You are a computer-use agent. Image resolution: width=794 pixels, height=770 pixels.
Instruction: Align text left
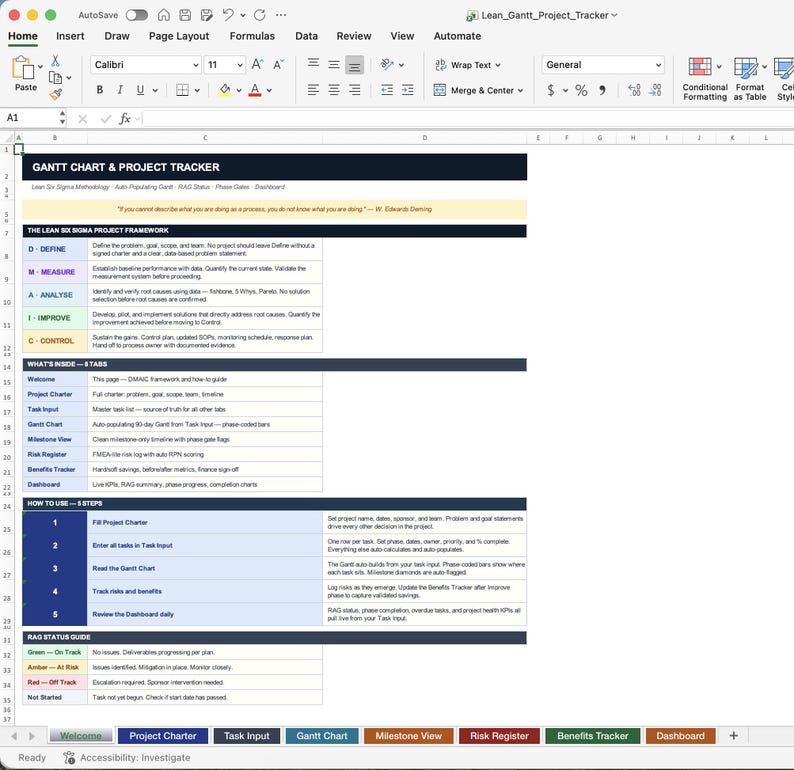pyautogui.click(x=313, y=90)
